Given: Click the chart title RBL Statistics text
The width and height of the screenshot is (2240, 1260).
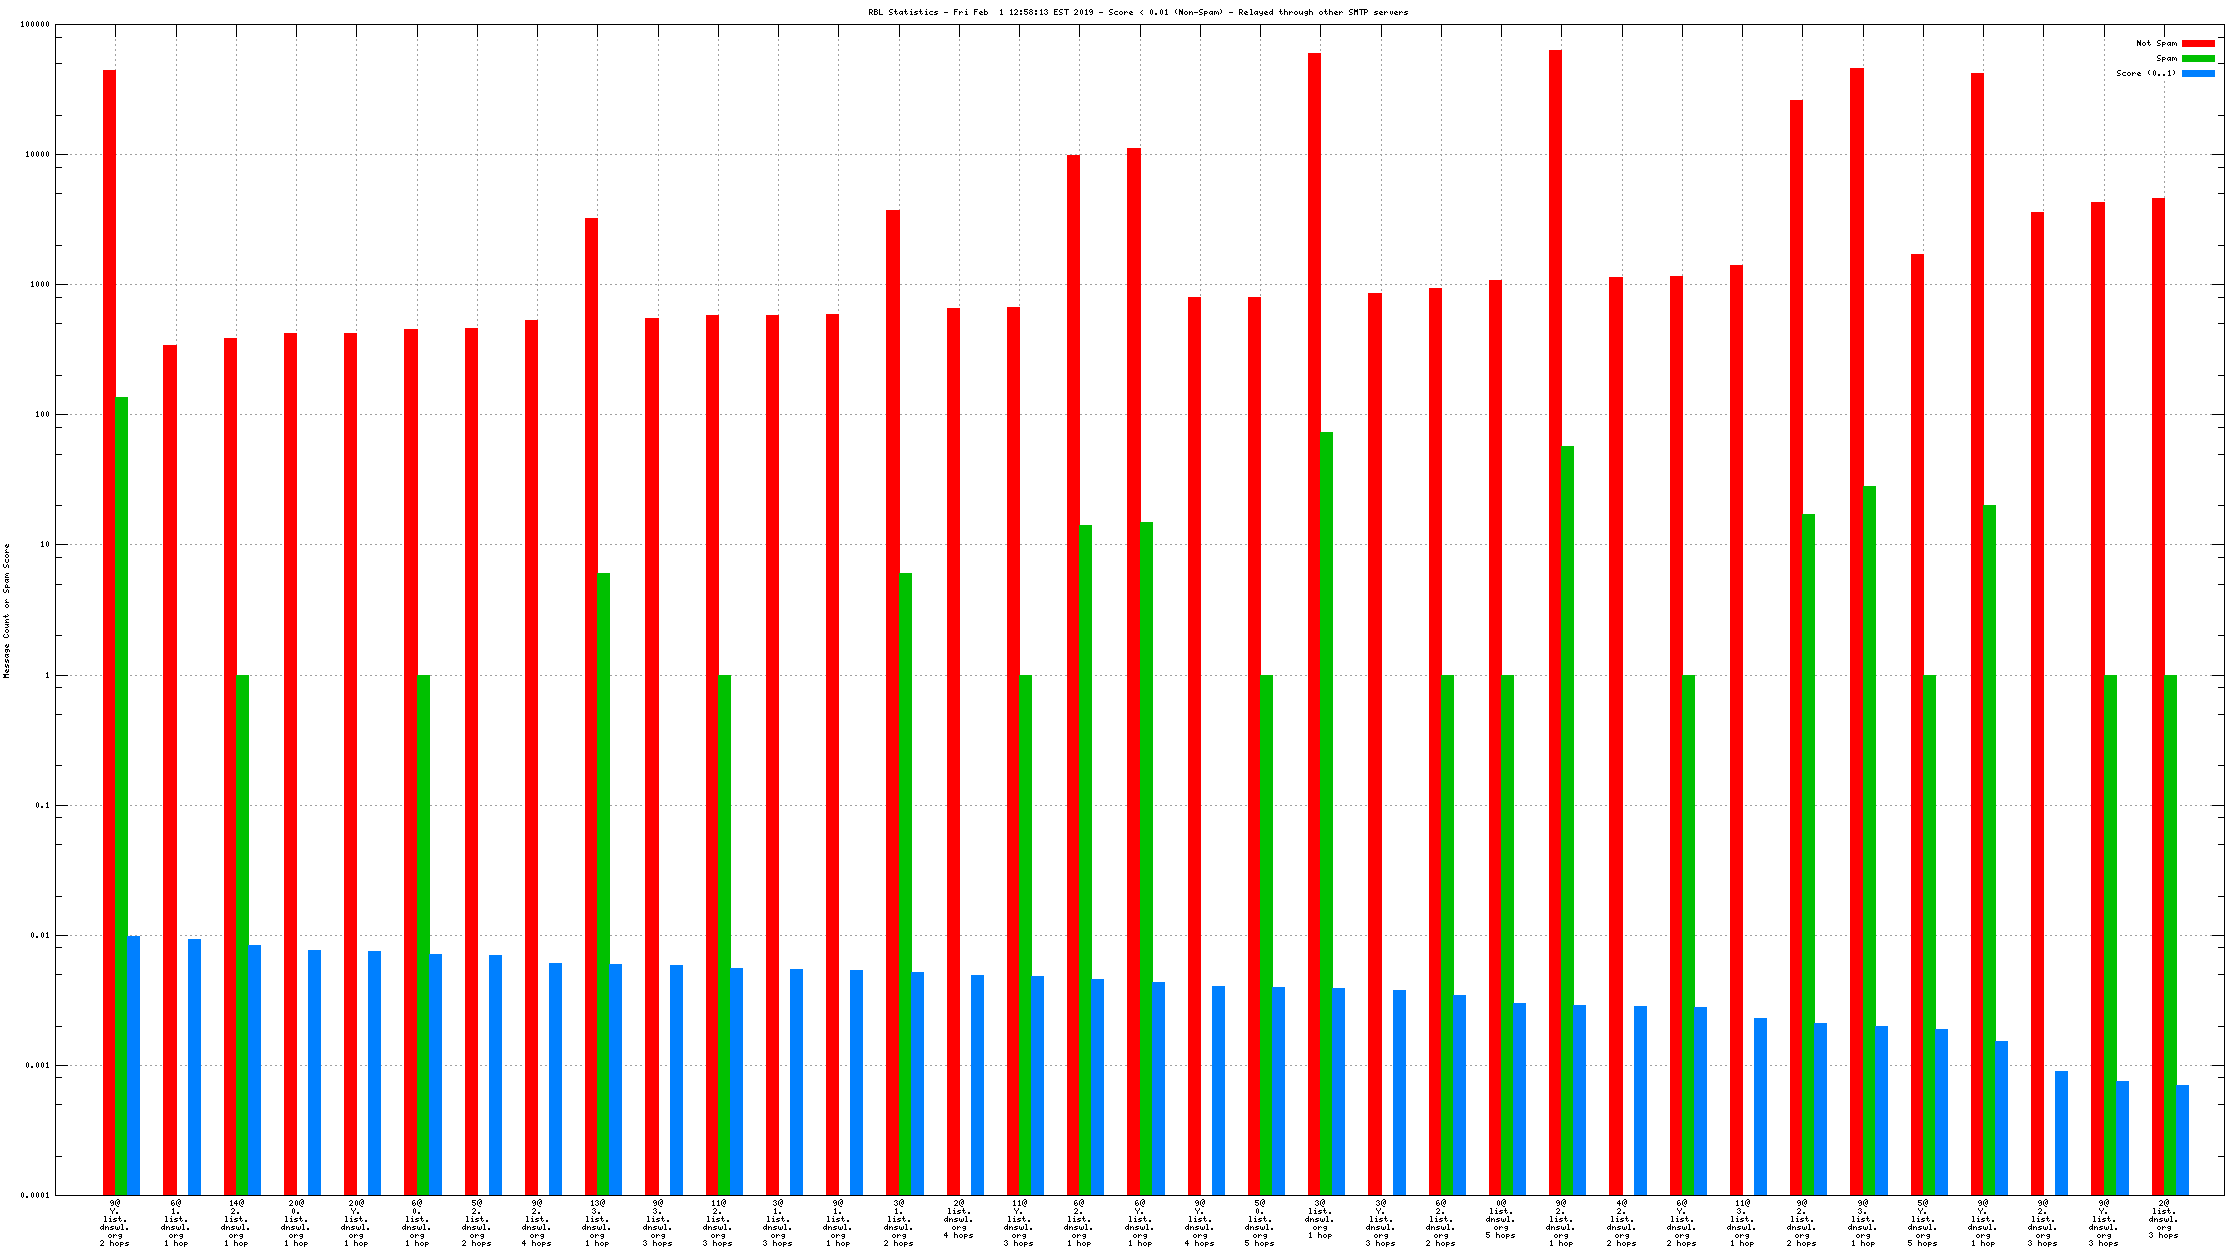Looking at the screenshot, I should pos(1137,13).
